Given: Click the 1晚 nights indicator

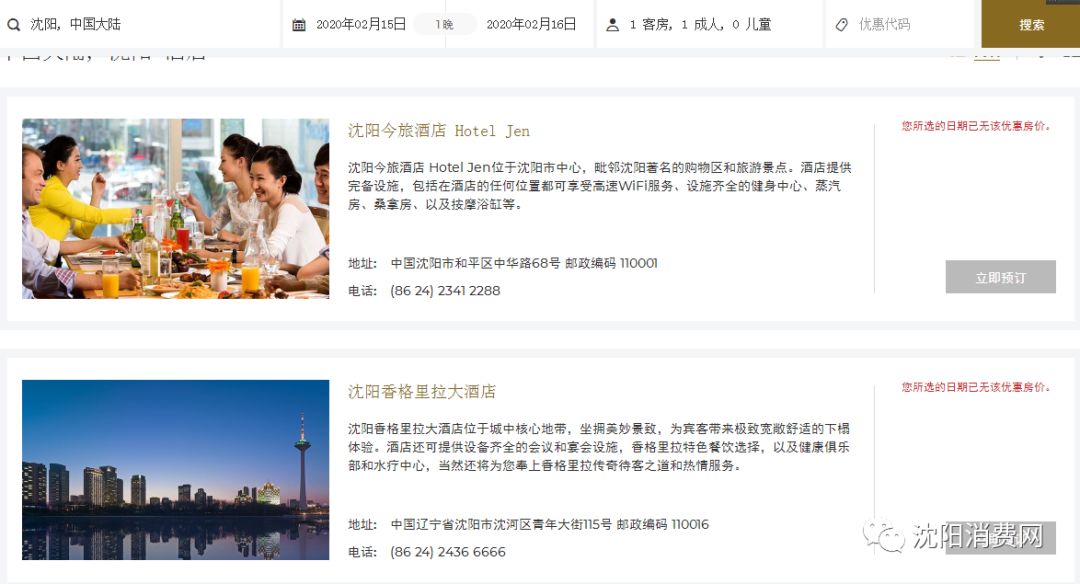Looking at the screenshot, I should pyautogui.click(x=444, y=25).
